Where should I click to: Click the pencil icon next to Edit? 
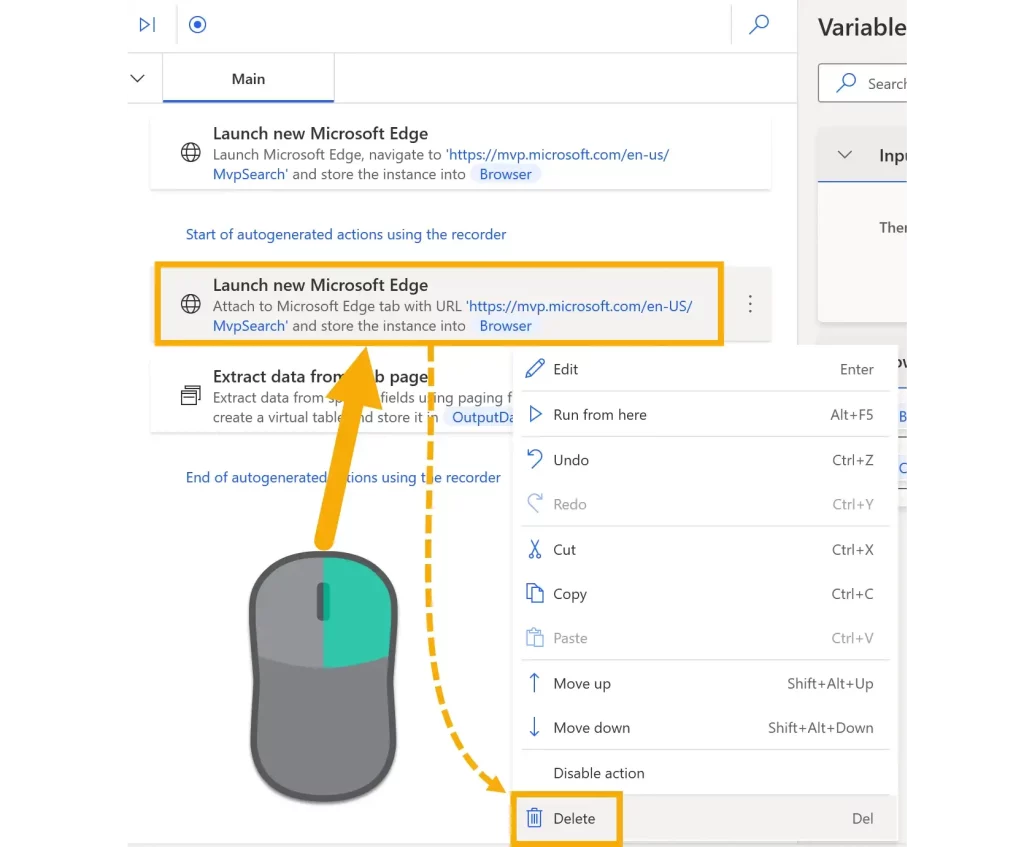tap(535, 369)
